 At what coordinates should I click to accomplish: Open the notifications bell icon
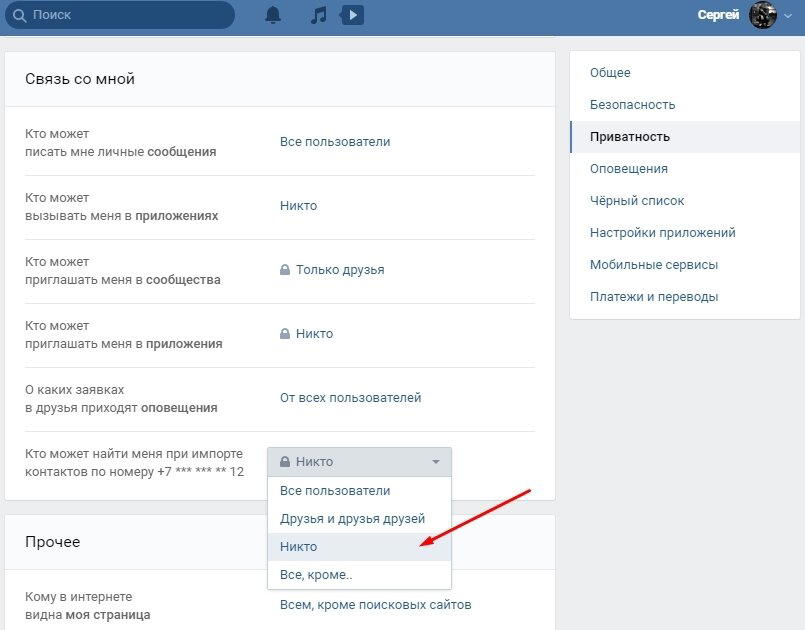click(x=273, y=15)
